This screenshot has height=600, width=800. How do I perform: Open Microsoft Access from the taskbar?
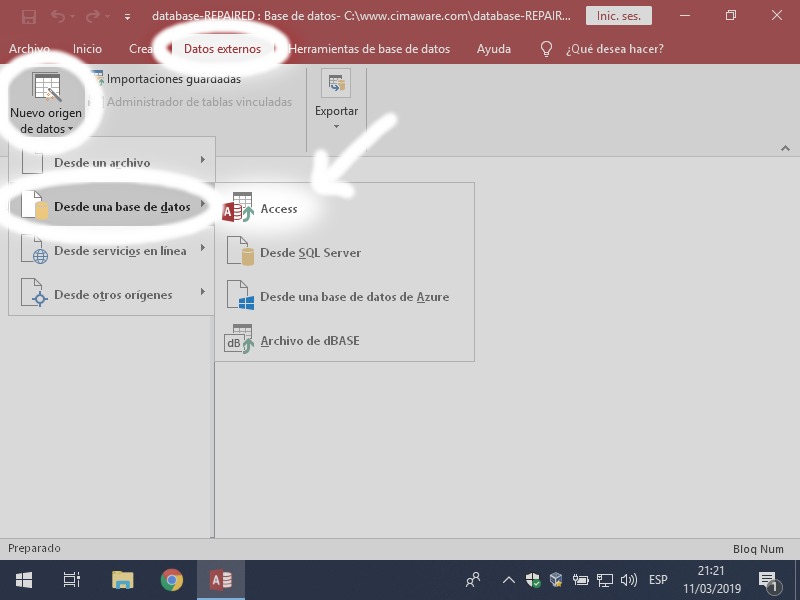pos(220,578)
